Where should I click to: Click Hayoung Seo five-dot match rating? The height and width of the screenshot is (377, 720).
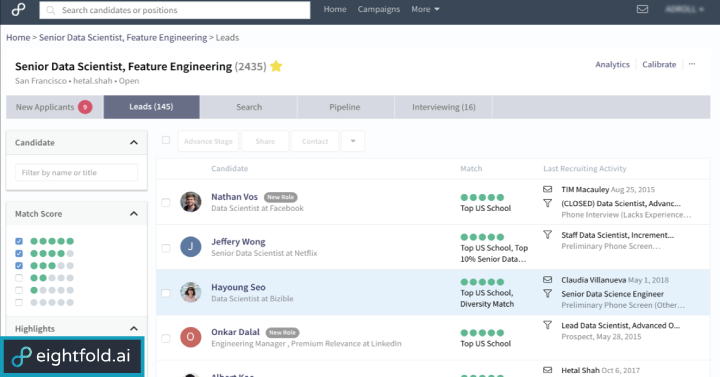coord(482,282)
